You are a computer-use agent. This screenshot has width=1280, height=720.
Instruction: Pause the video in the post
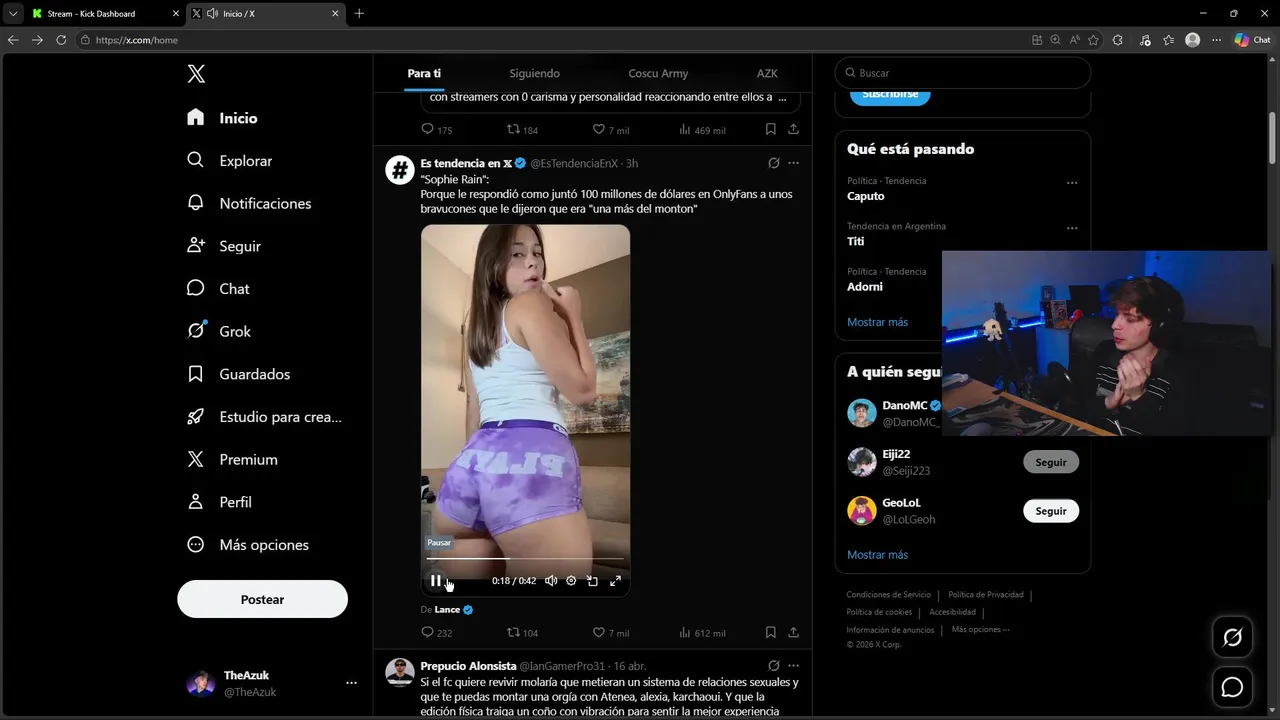(x=436, y=581)
